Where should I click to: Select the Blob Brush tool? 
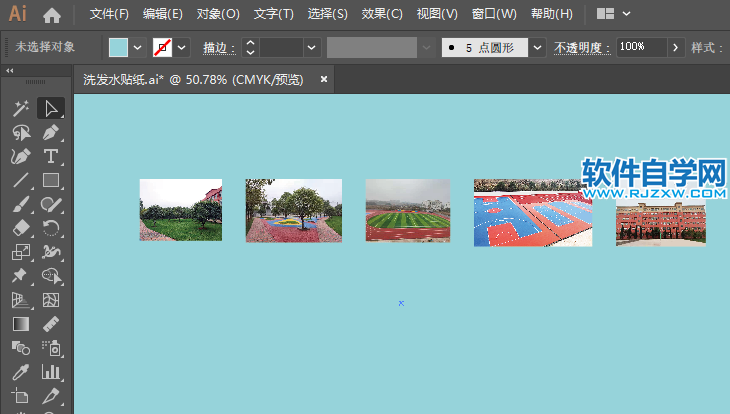click(x=51, y=204)
